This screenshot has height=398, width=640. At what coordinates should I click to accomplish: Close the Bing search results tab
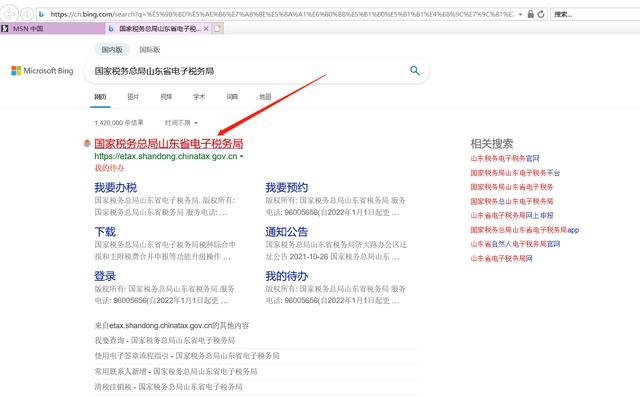[206, 29]
